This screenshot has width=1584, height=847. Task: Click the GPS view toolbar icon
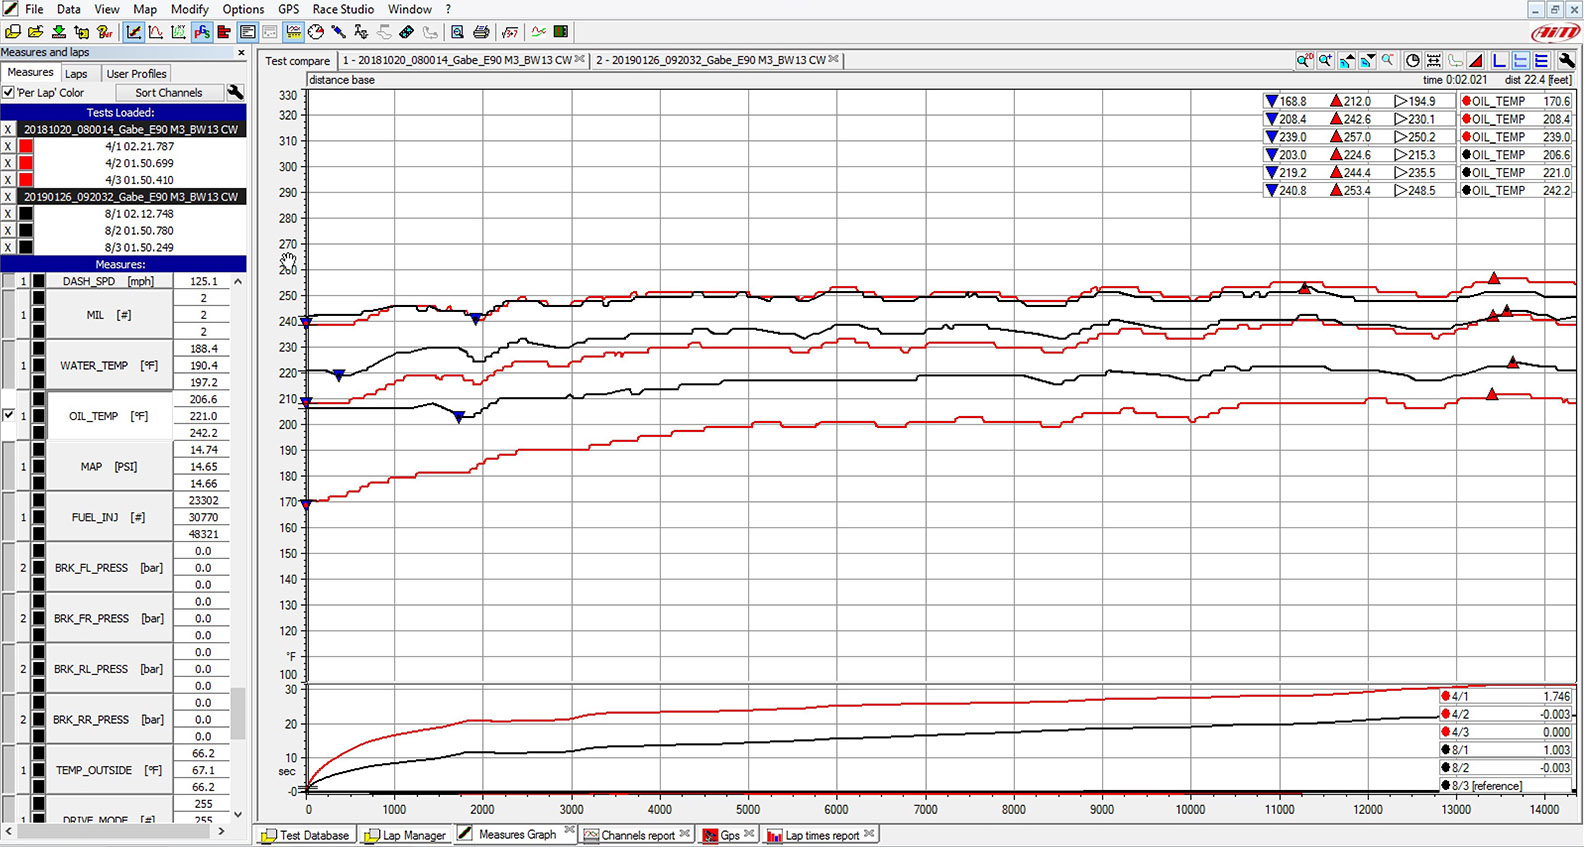pyautogui.click(x=202, y=32)
